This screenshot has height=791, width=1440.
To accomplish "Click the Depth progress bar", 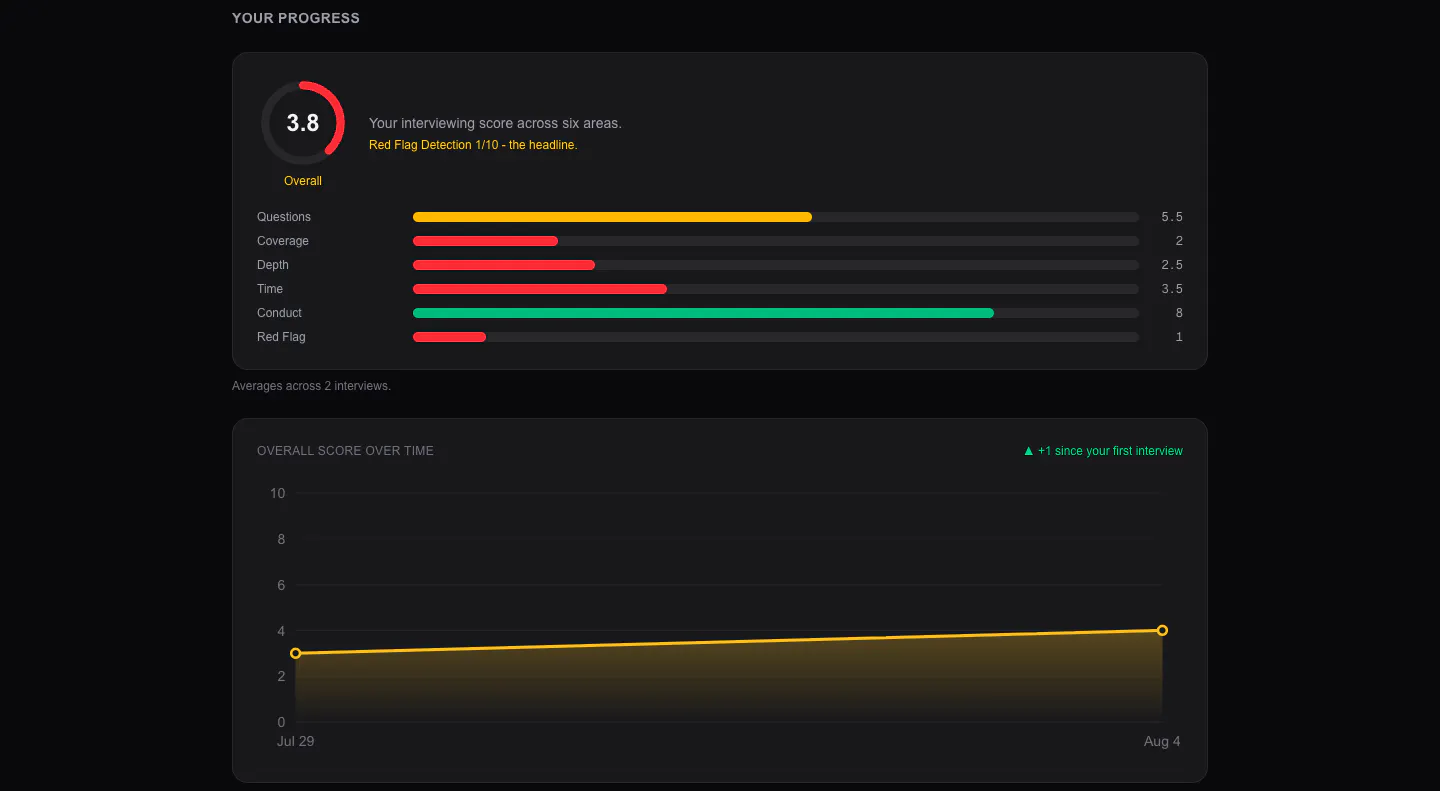I will [776, 265].
